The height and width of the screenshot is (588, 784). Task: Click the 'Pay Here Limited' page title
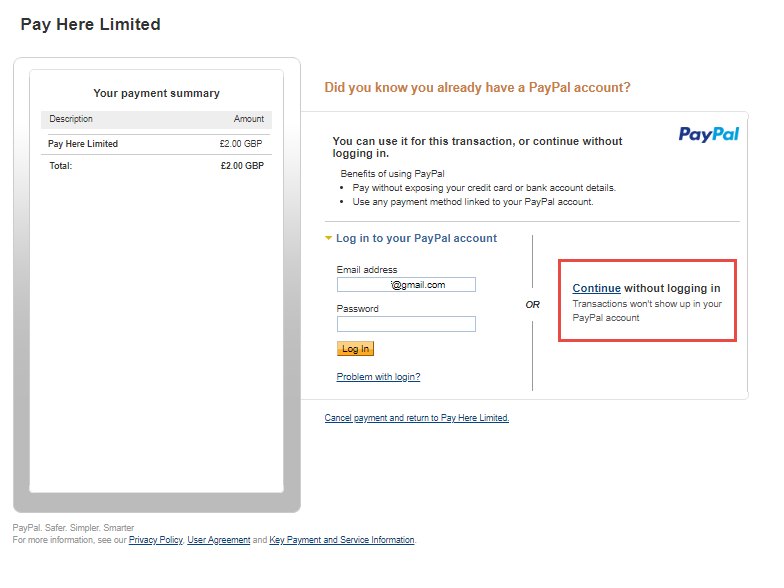(x=90, y=24)
